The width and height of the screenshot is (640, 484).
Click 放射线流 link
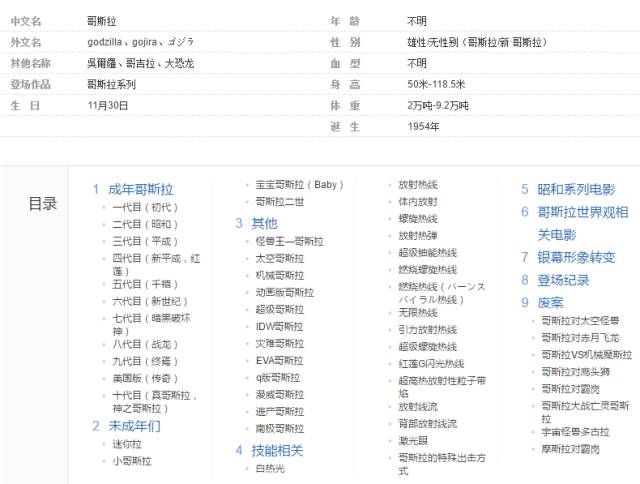point(418,407)
